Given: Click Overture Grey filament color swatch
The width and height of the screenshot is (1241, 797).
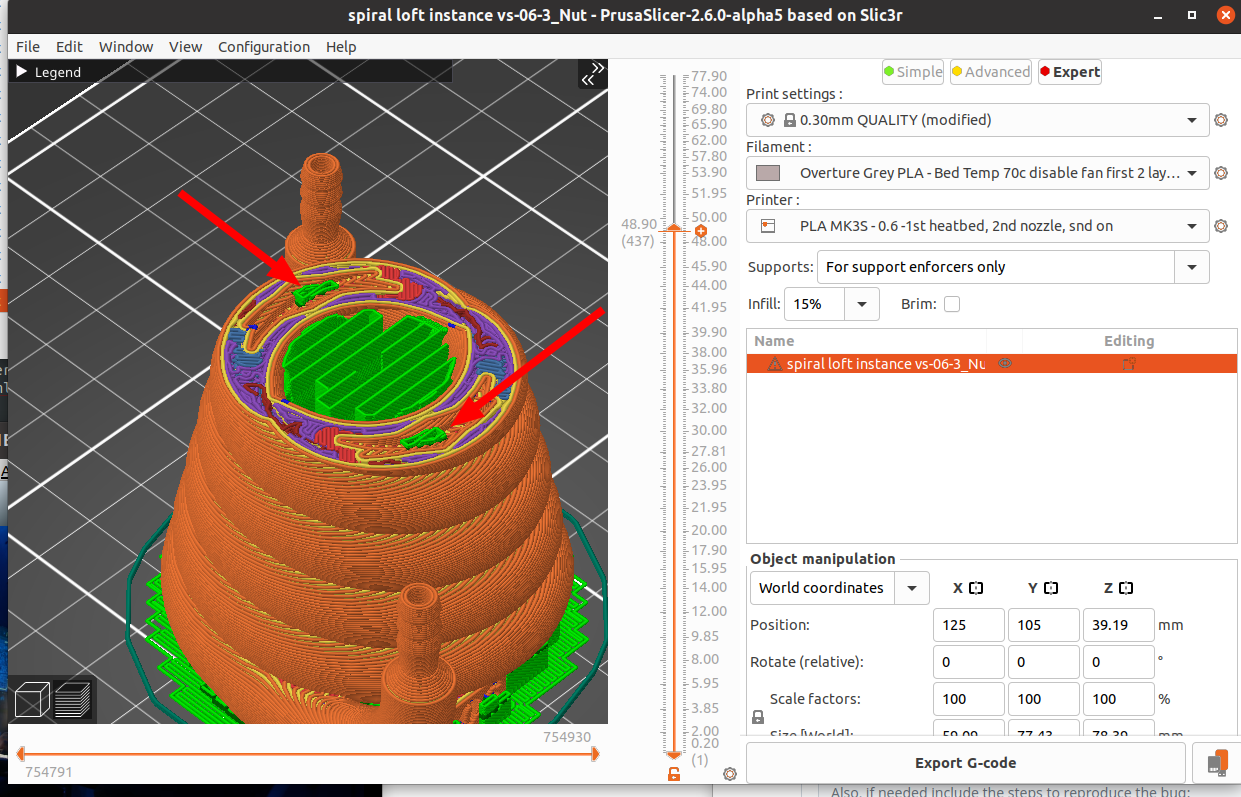Looking at the screenshot, I should [768, 173].
